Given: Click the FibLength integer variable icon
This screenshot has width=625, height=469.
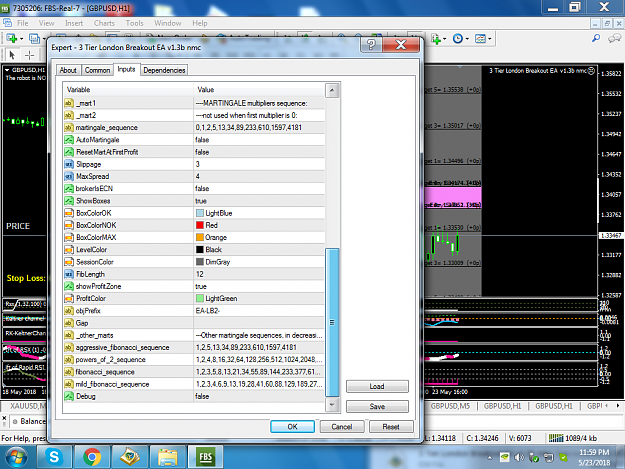Looking at the screenshot, I should [x=69, y=274].
